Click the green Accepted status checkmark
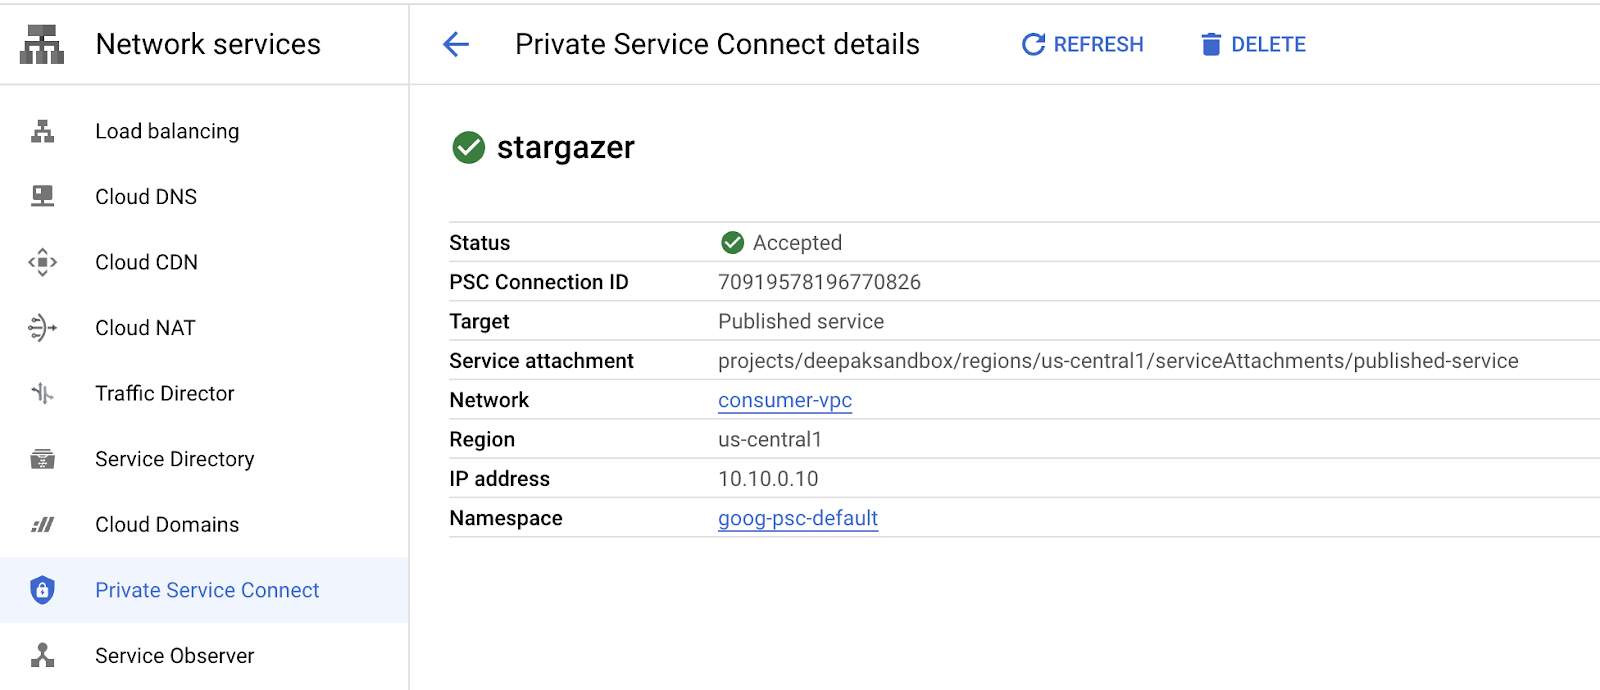 735,242
